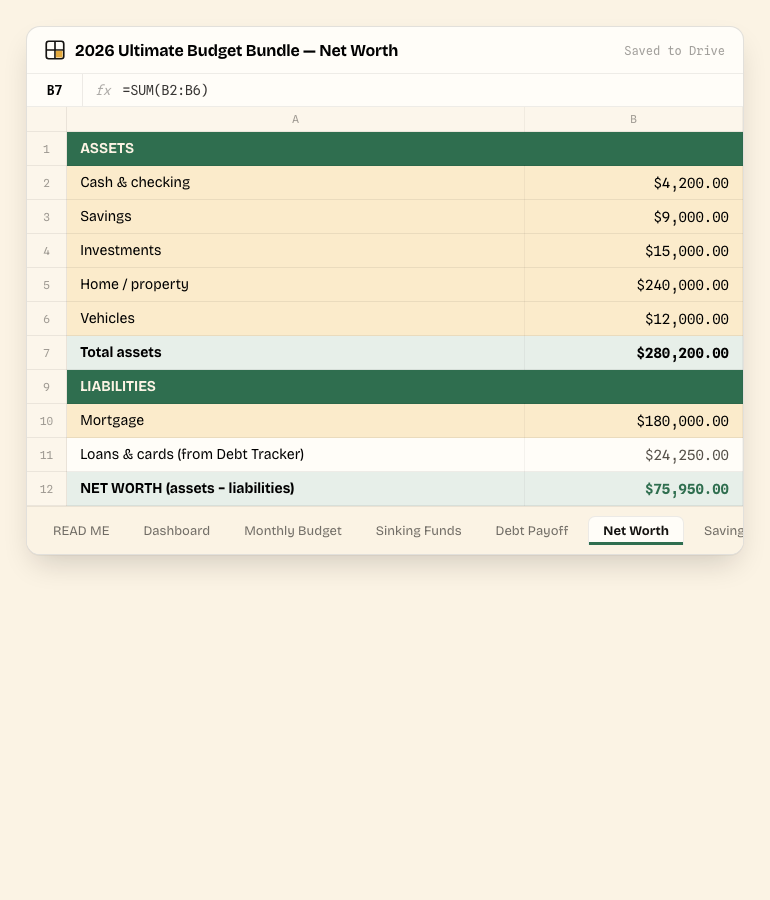Open the partially visible Savings tab
The width and height of the screenshot is (770, 900).
coord(723,530)
